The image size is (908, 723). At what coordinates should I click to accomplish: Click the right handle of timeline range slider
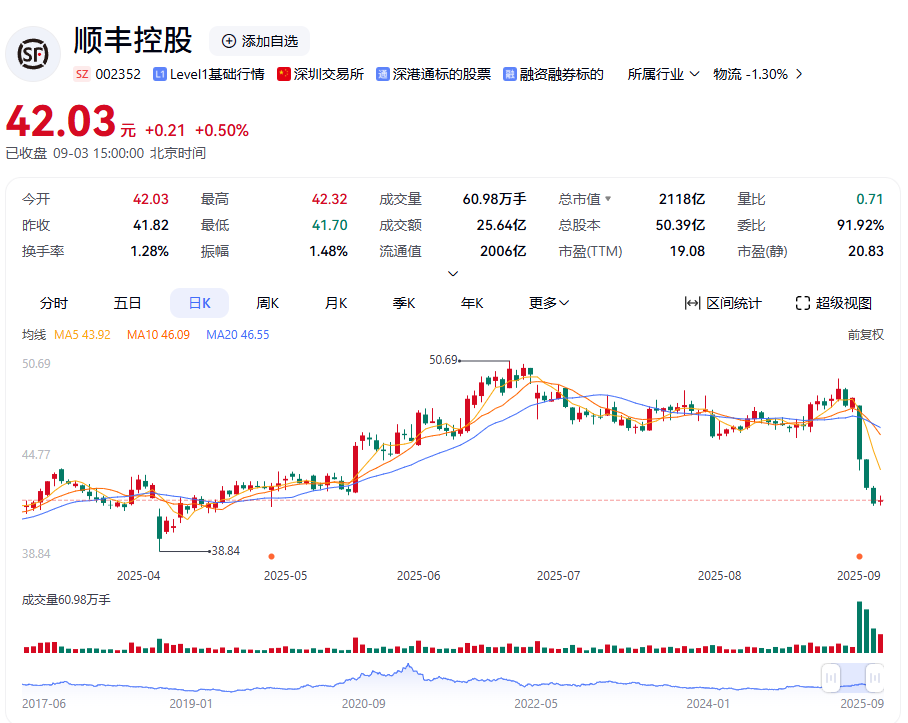(x=874, y=677)
